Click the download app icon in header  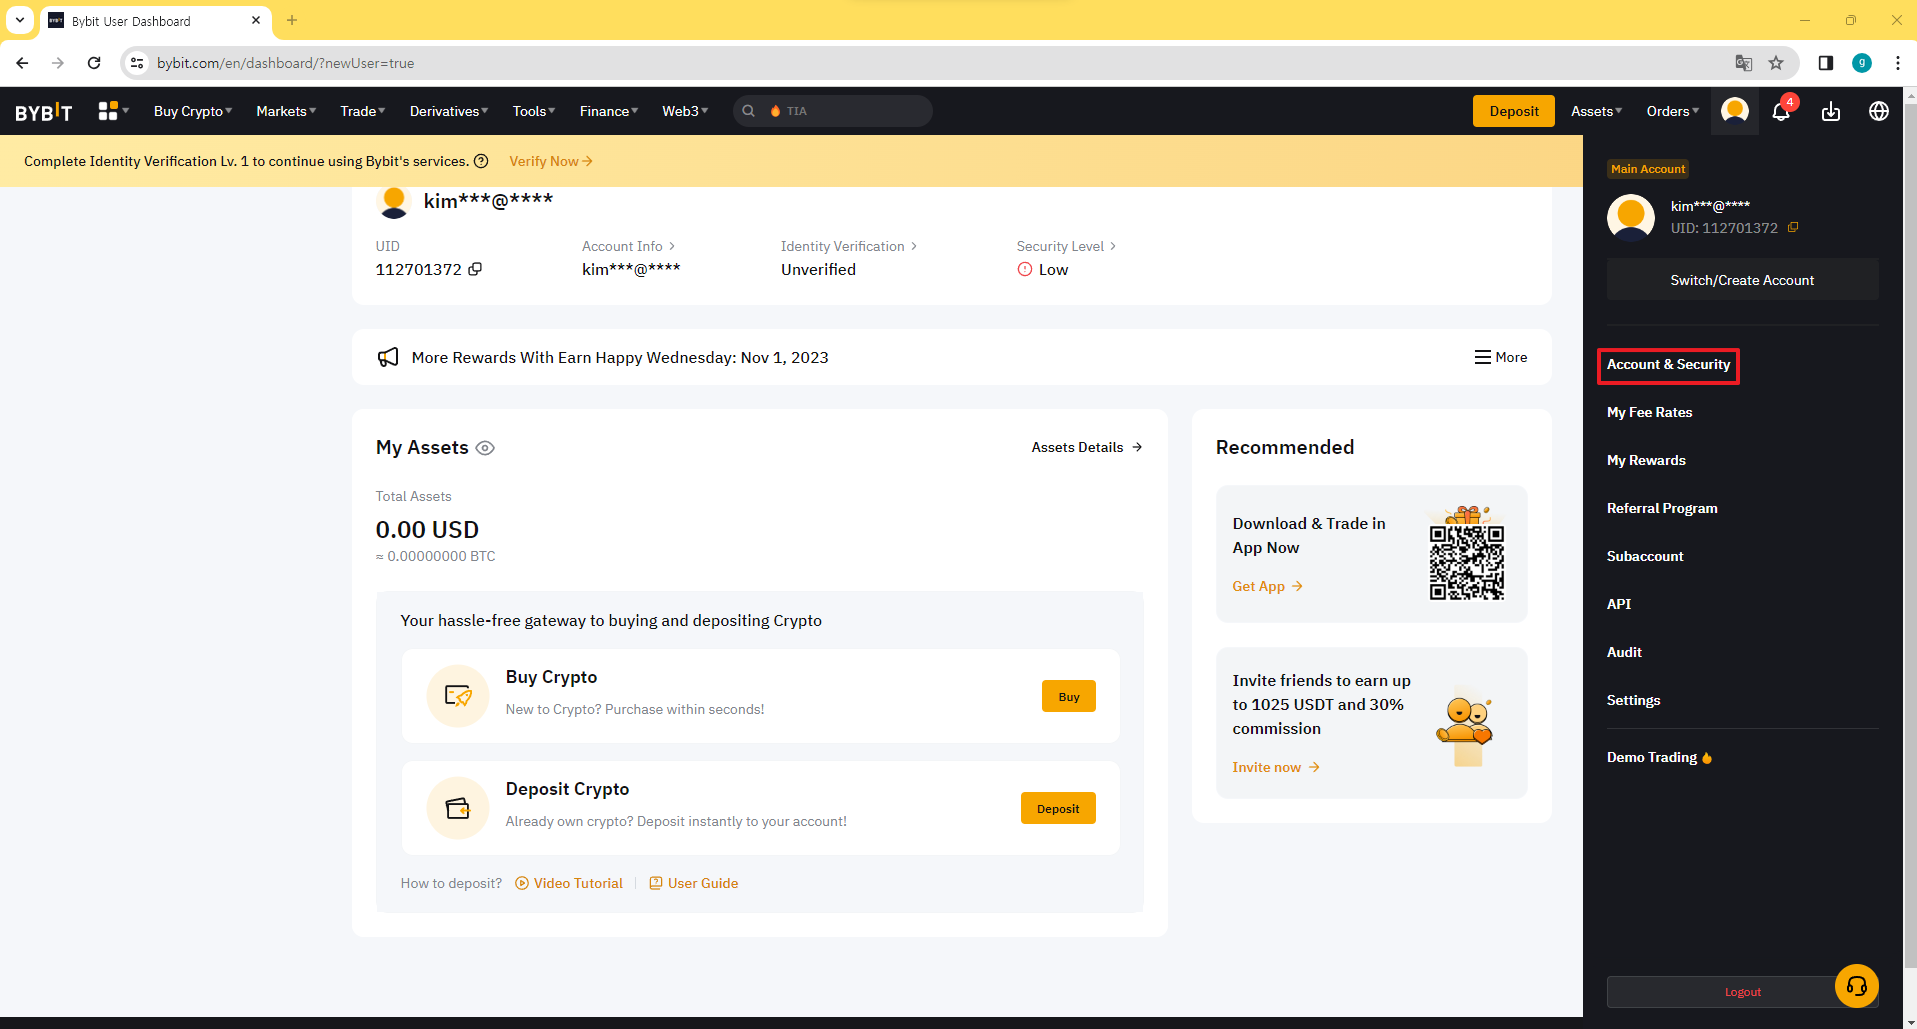point(1830,112)
